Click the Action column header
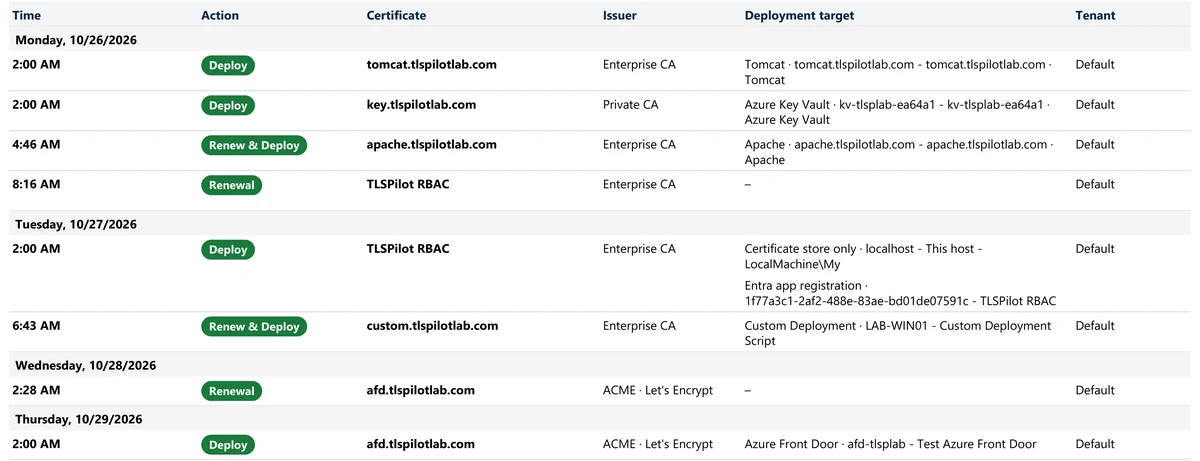This screenshot has height=461, width=1200. point(220,15)
